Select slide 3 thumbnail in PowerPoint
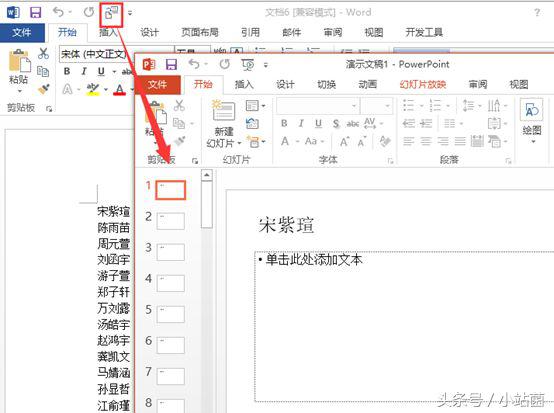This screenshot has width=554, height=413. point(171,252)
